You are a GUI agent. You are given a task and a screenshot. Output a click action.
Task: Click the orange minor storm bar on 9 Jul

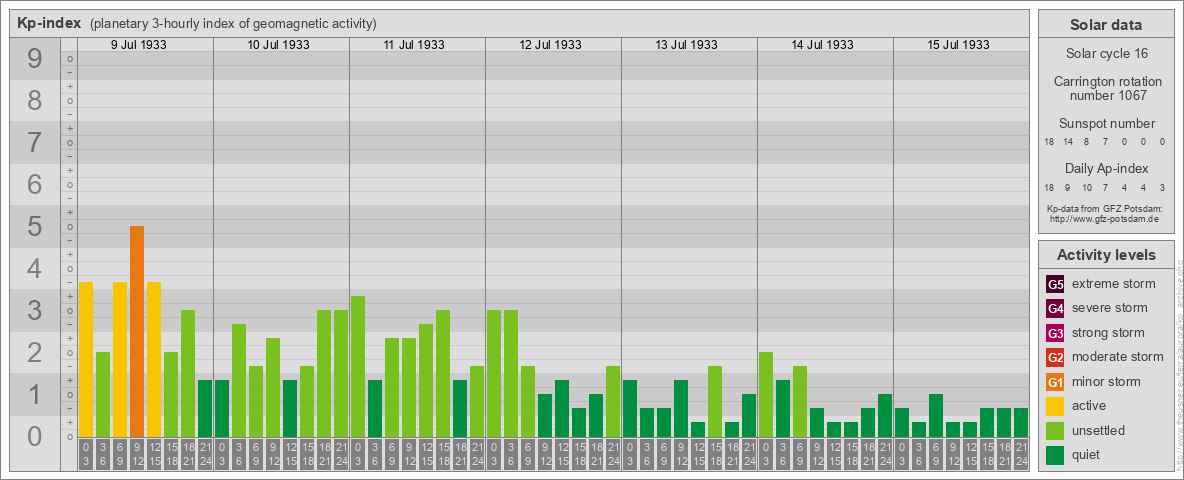click(137, 331)
